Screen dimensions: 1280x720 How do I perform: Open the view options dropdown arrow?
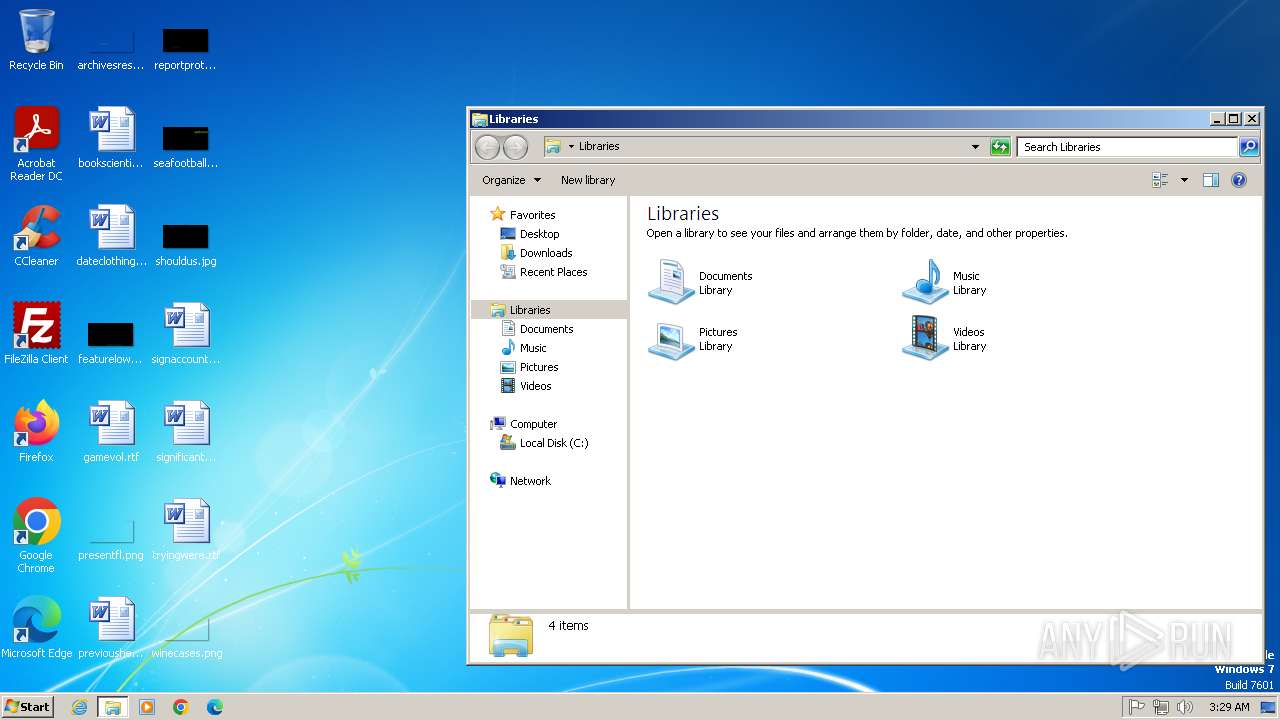1184,180
